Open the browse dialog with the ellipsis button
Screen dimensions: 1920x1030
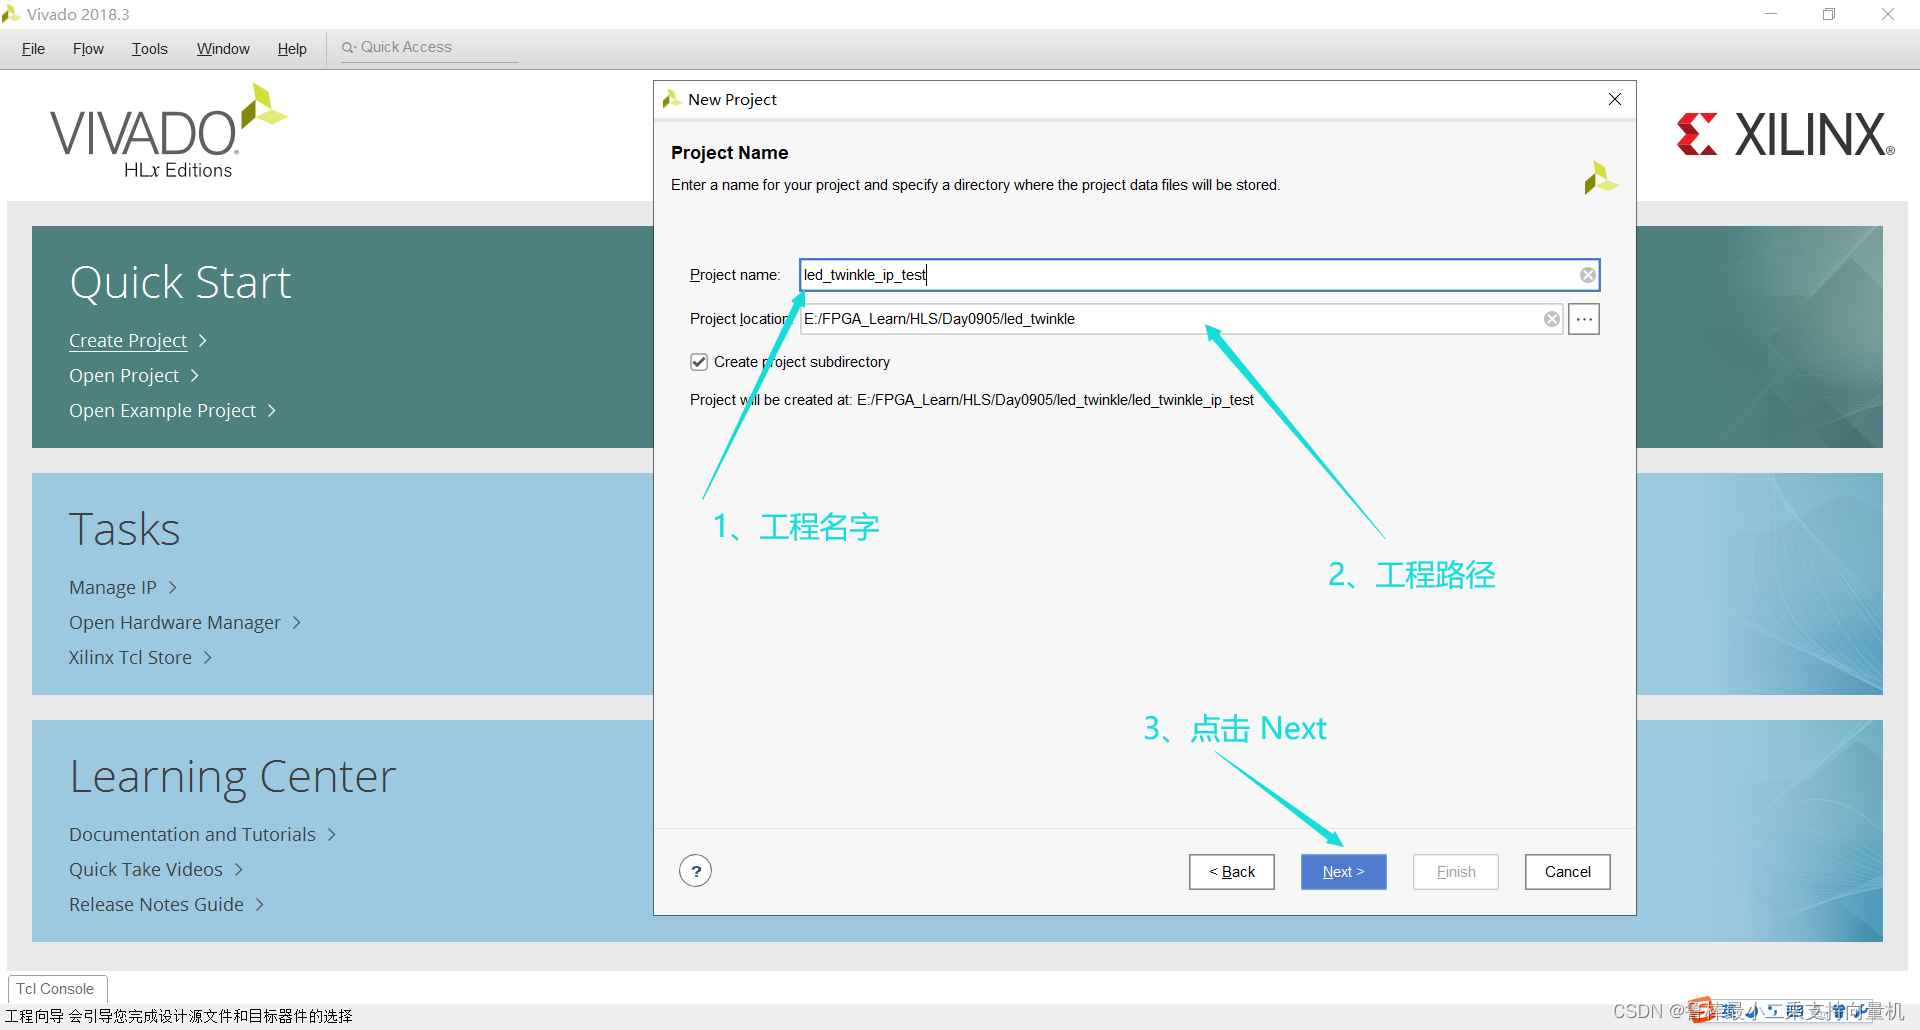[1584, 319]
